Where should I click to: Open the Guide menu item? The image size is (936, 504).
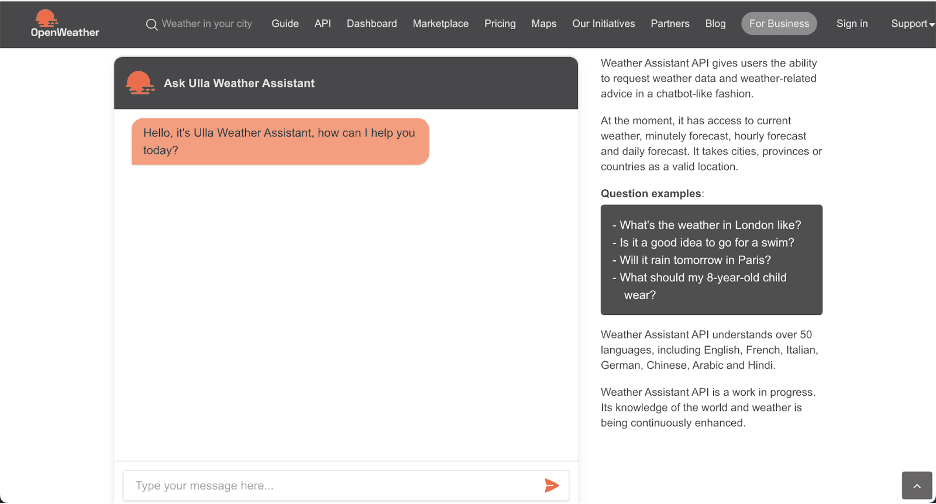pos(285,24)
